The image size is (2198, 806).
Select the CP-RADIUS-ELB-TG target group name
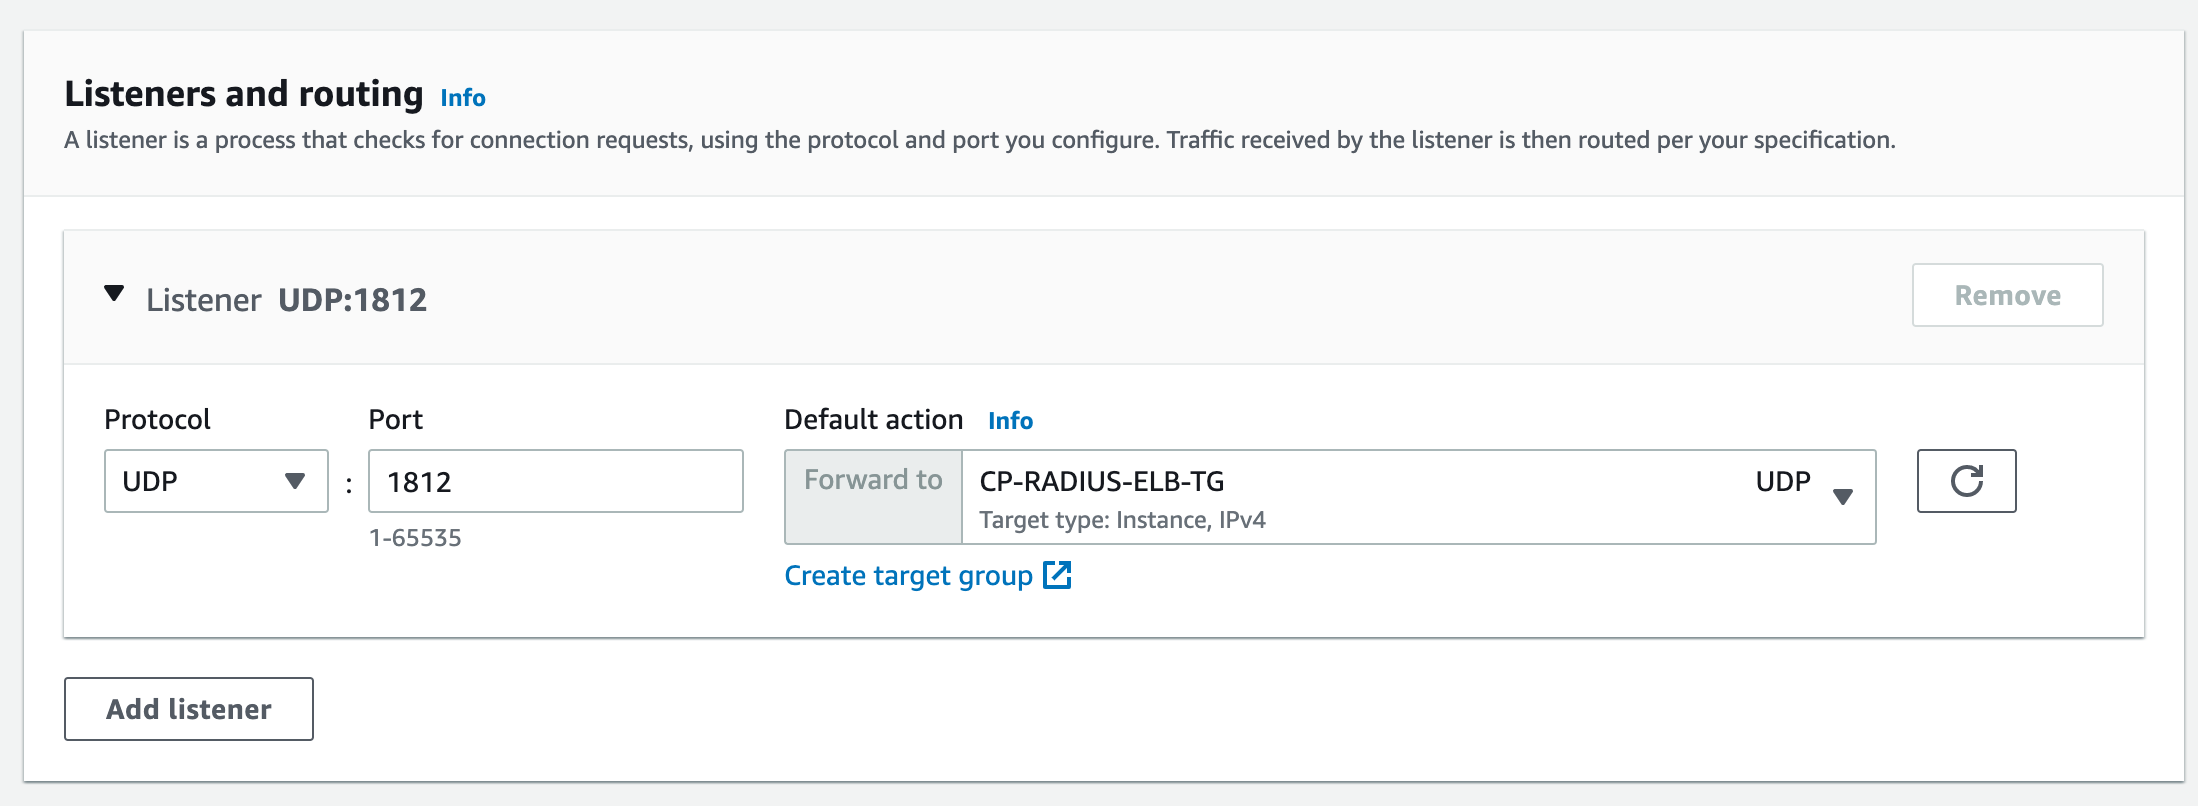[1101, 482]
